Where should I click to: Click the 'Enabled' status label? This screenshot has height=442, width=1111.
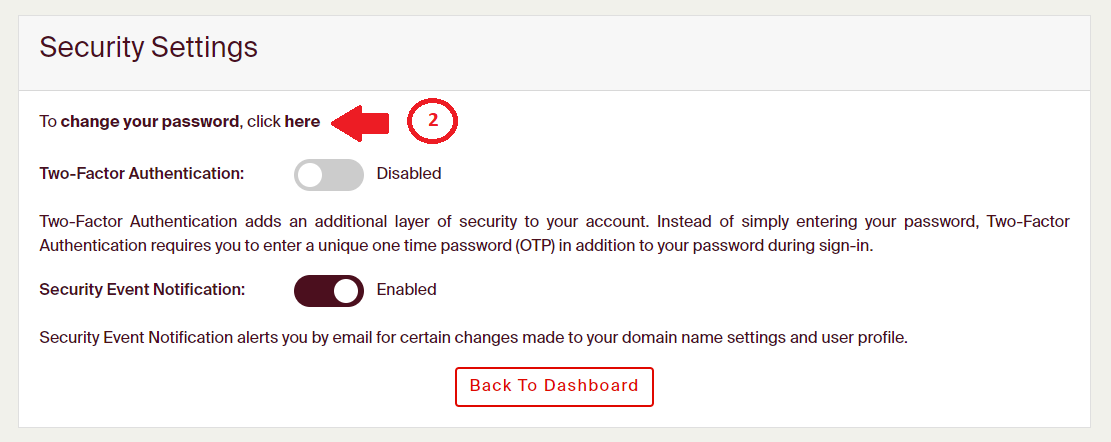pyautogui.click(x=406, y=290)
